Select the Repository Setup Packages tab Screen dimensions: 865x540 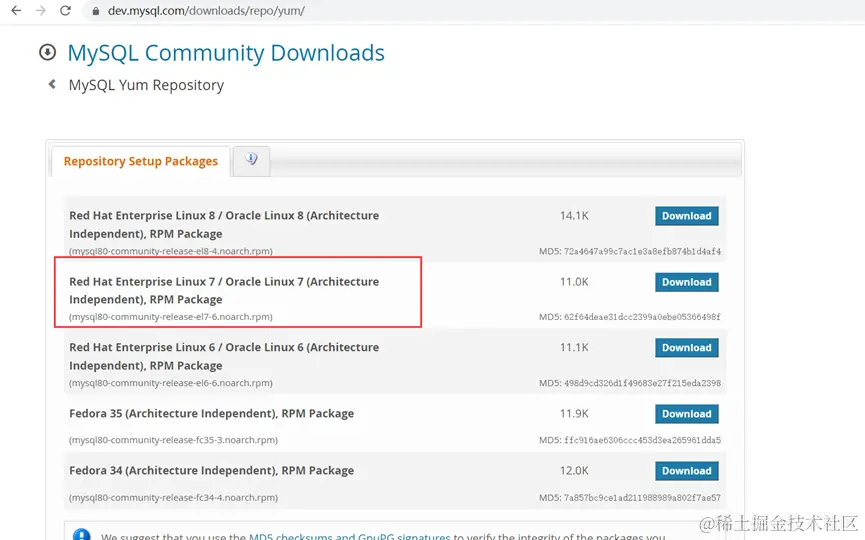141,161
